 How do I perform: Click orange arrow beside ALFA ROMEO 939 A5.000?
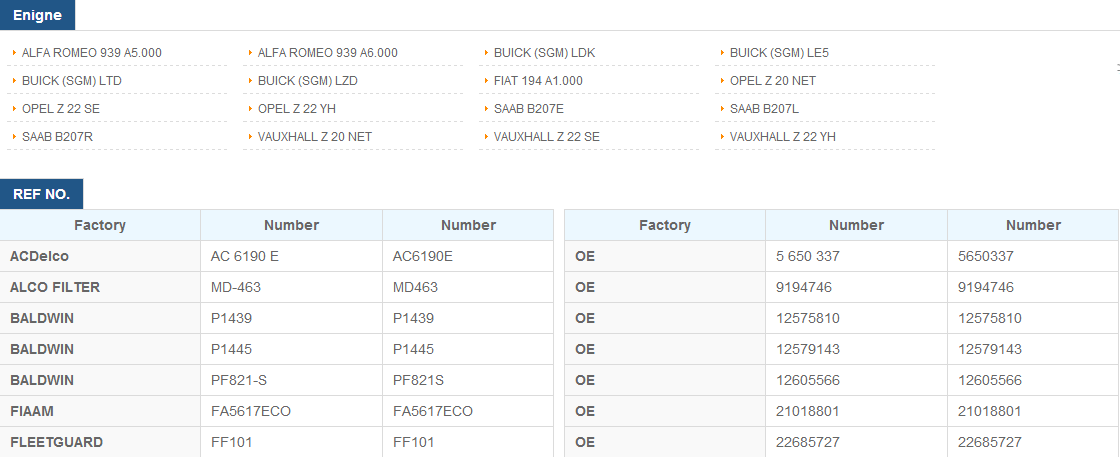coord(14,52)
